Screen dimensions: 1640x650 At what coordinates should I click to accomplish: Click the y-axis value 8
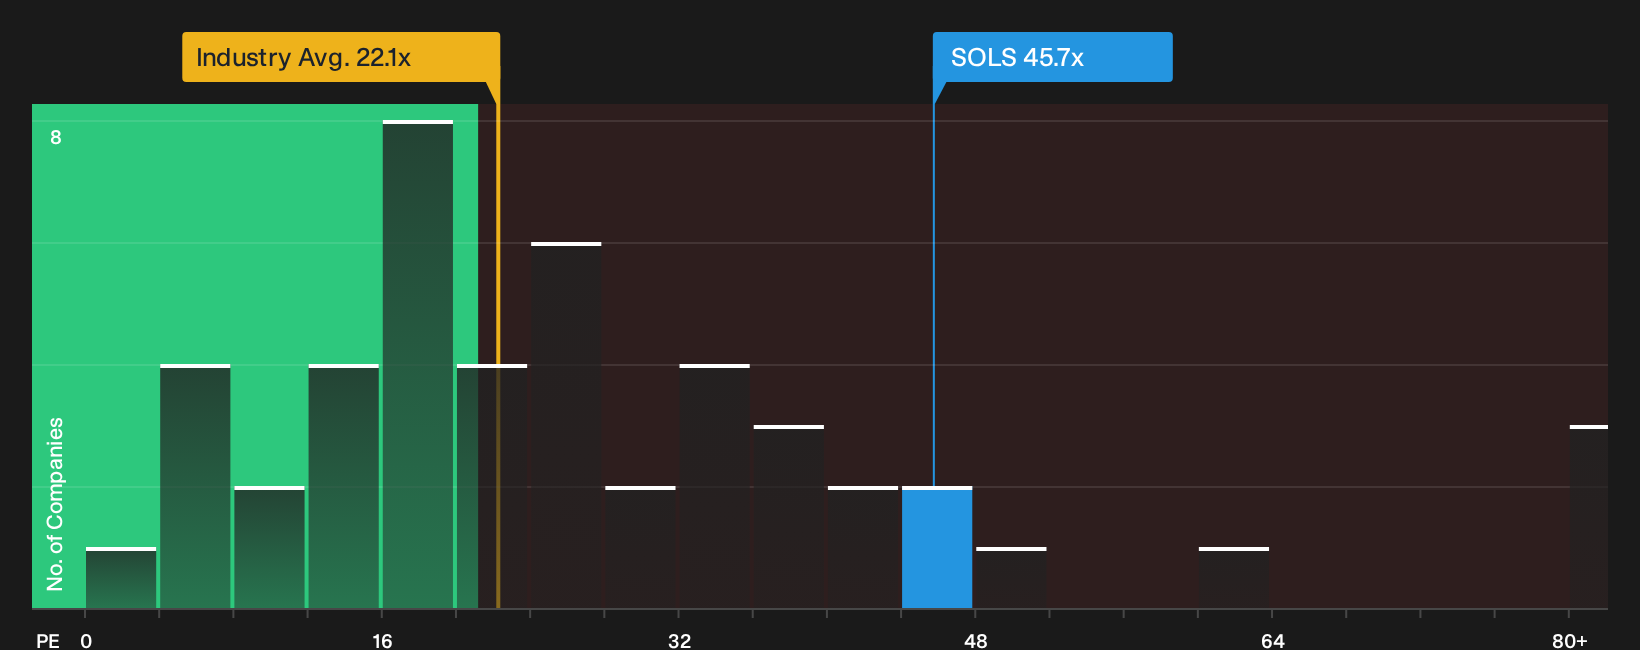pyautogui.click(x=56, y=137)
